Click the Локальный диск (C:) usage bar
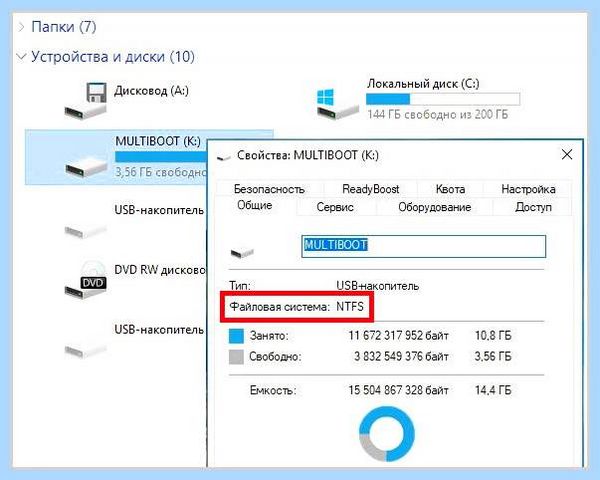The height and width of the screenshot is (480, 600). click(443, 99)
